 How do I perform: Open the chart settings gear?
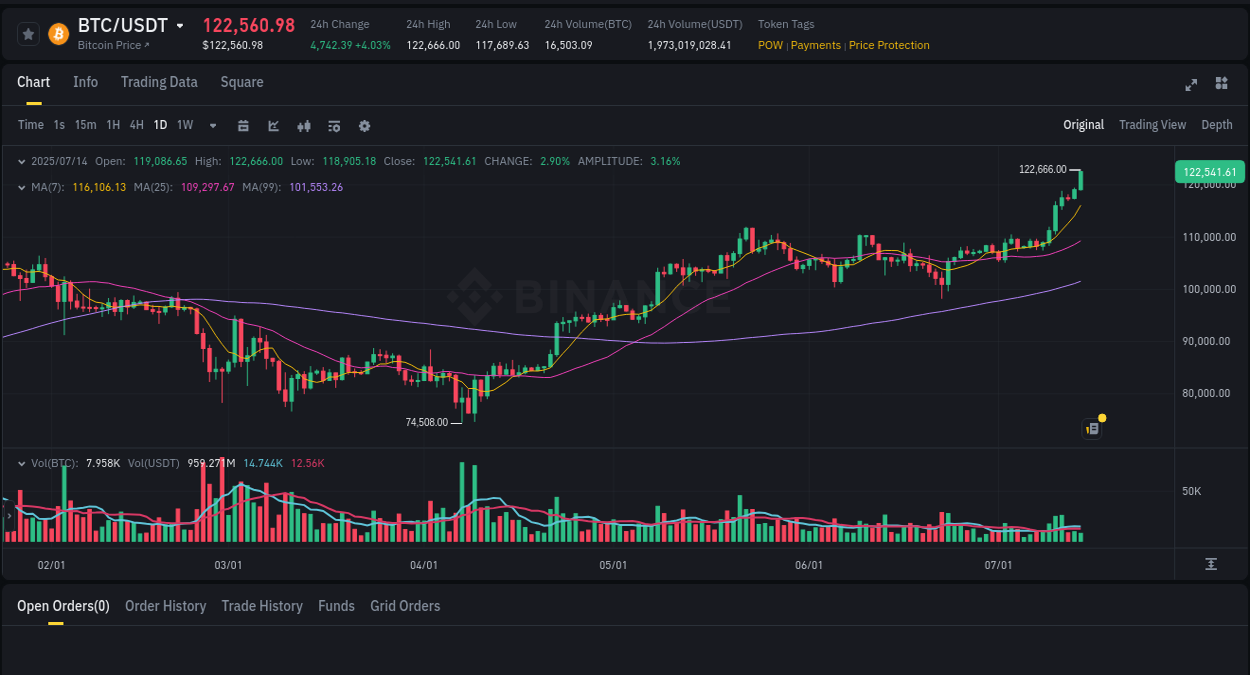[363, 126]
